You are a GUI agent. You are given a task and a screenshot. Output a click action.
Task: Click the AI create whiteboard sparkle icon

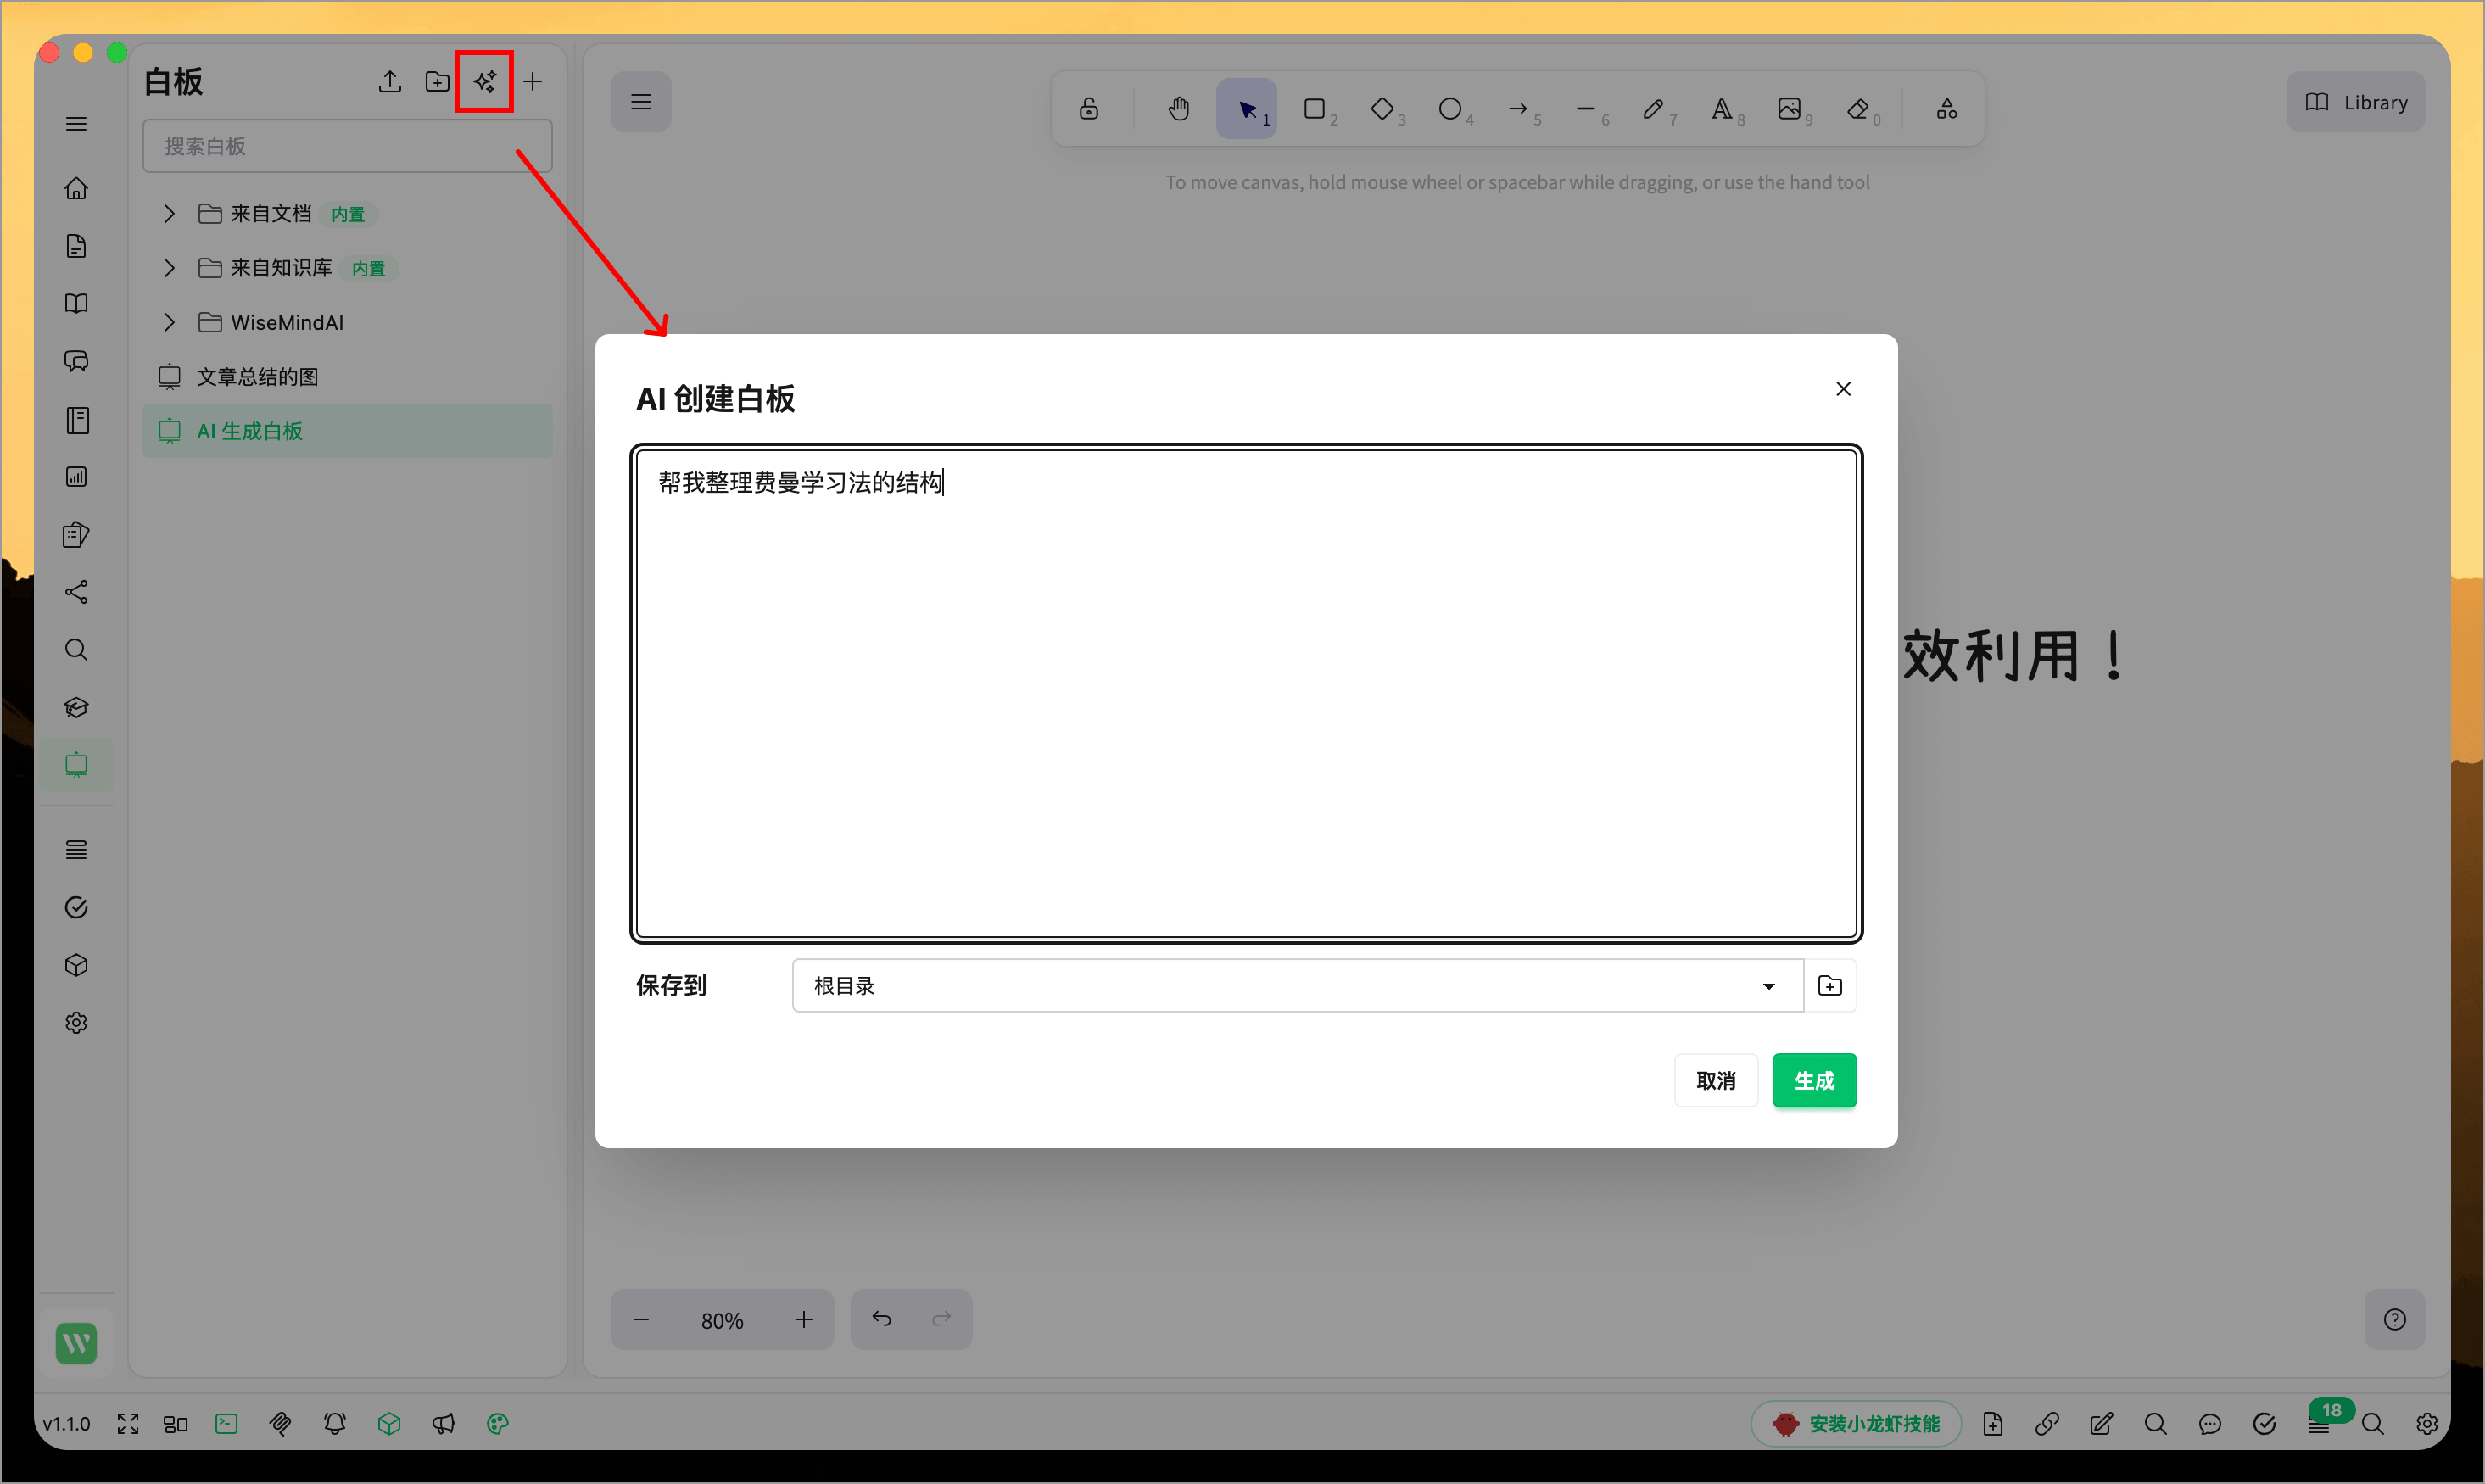(485, 82)
